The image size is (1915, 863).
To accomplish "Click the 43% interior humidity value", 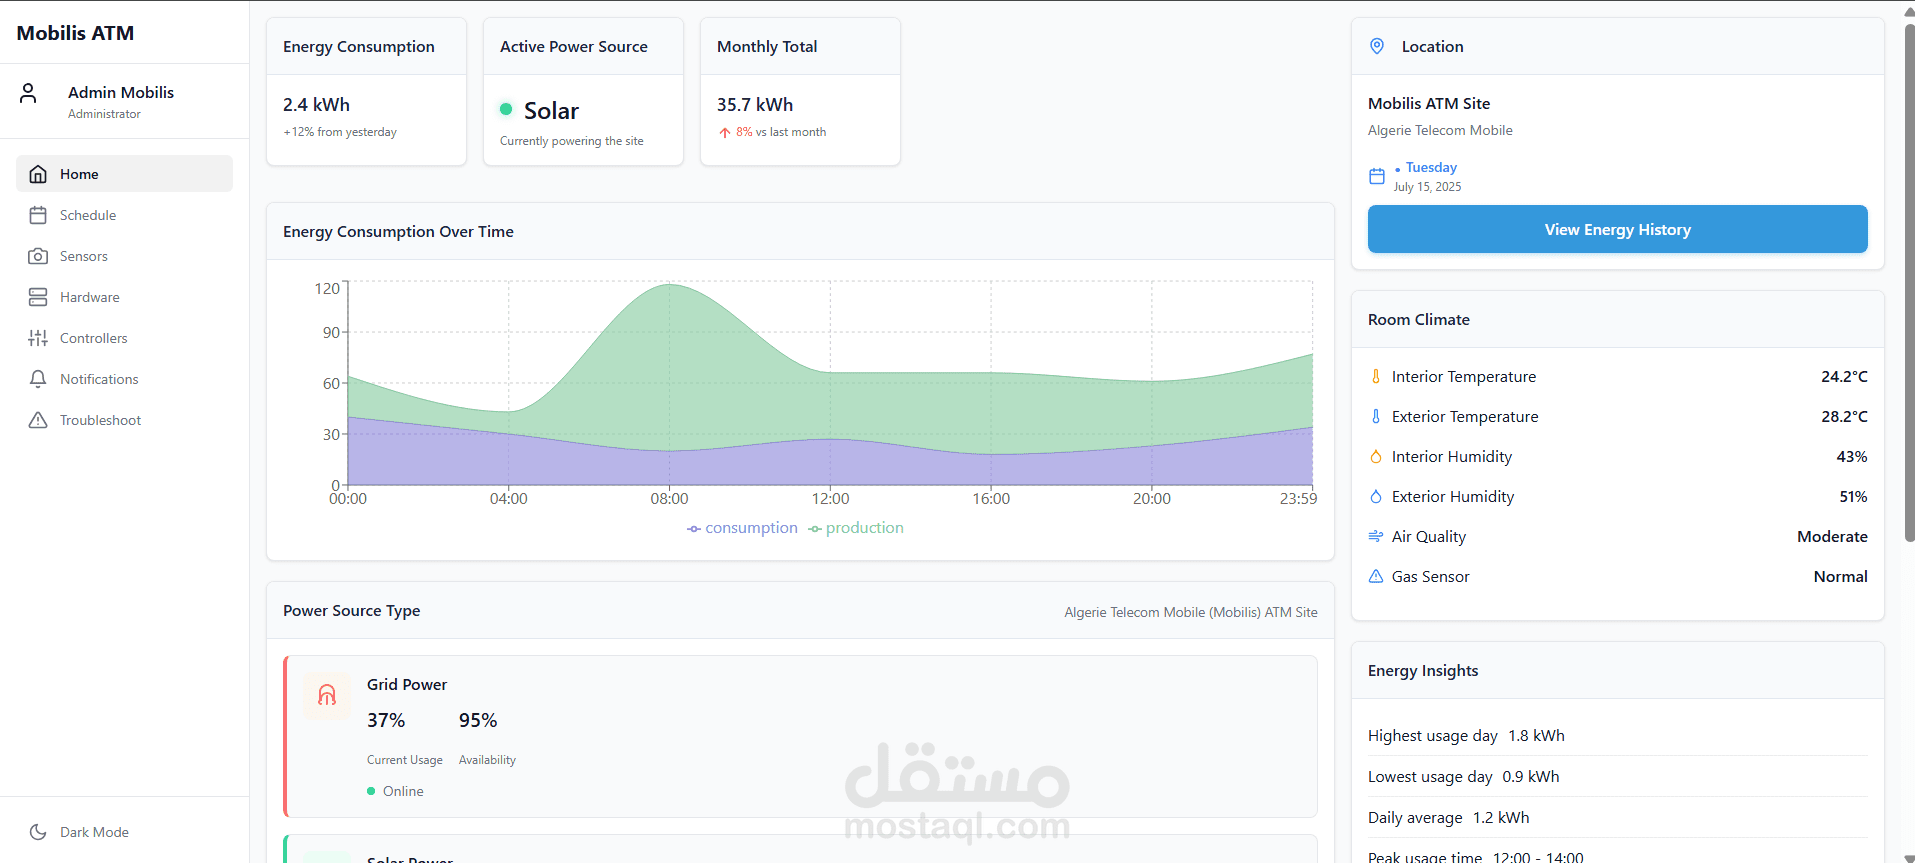I will point(1852,456).
